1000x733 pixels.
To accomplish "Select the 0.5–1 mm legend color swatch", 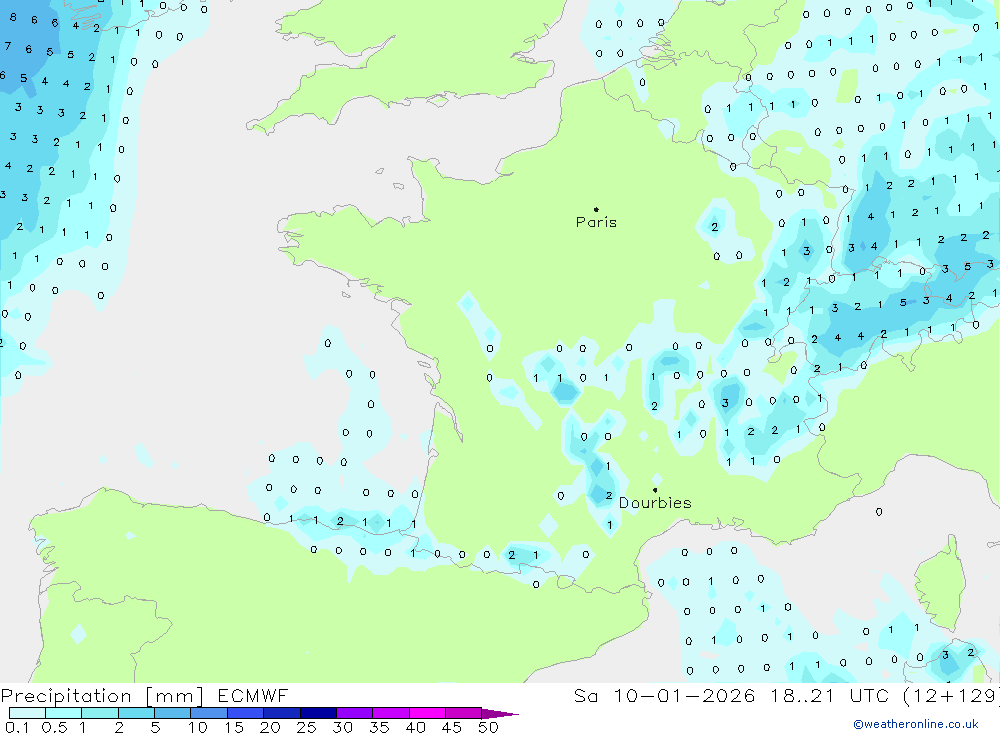I will pos(63,713).
